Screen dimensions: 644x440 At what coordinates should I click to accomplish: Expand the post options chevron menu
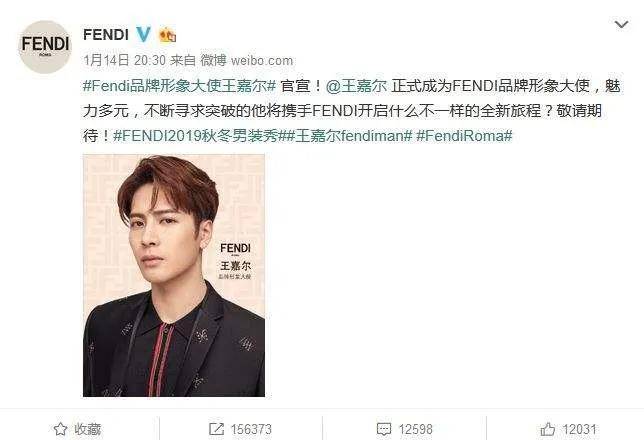[621, 25]
